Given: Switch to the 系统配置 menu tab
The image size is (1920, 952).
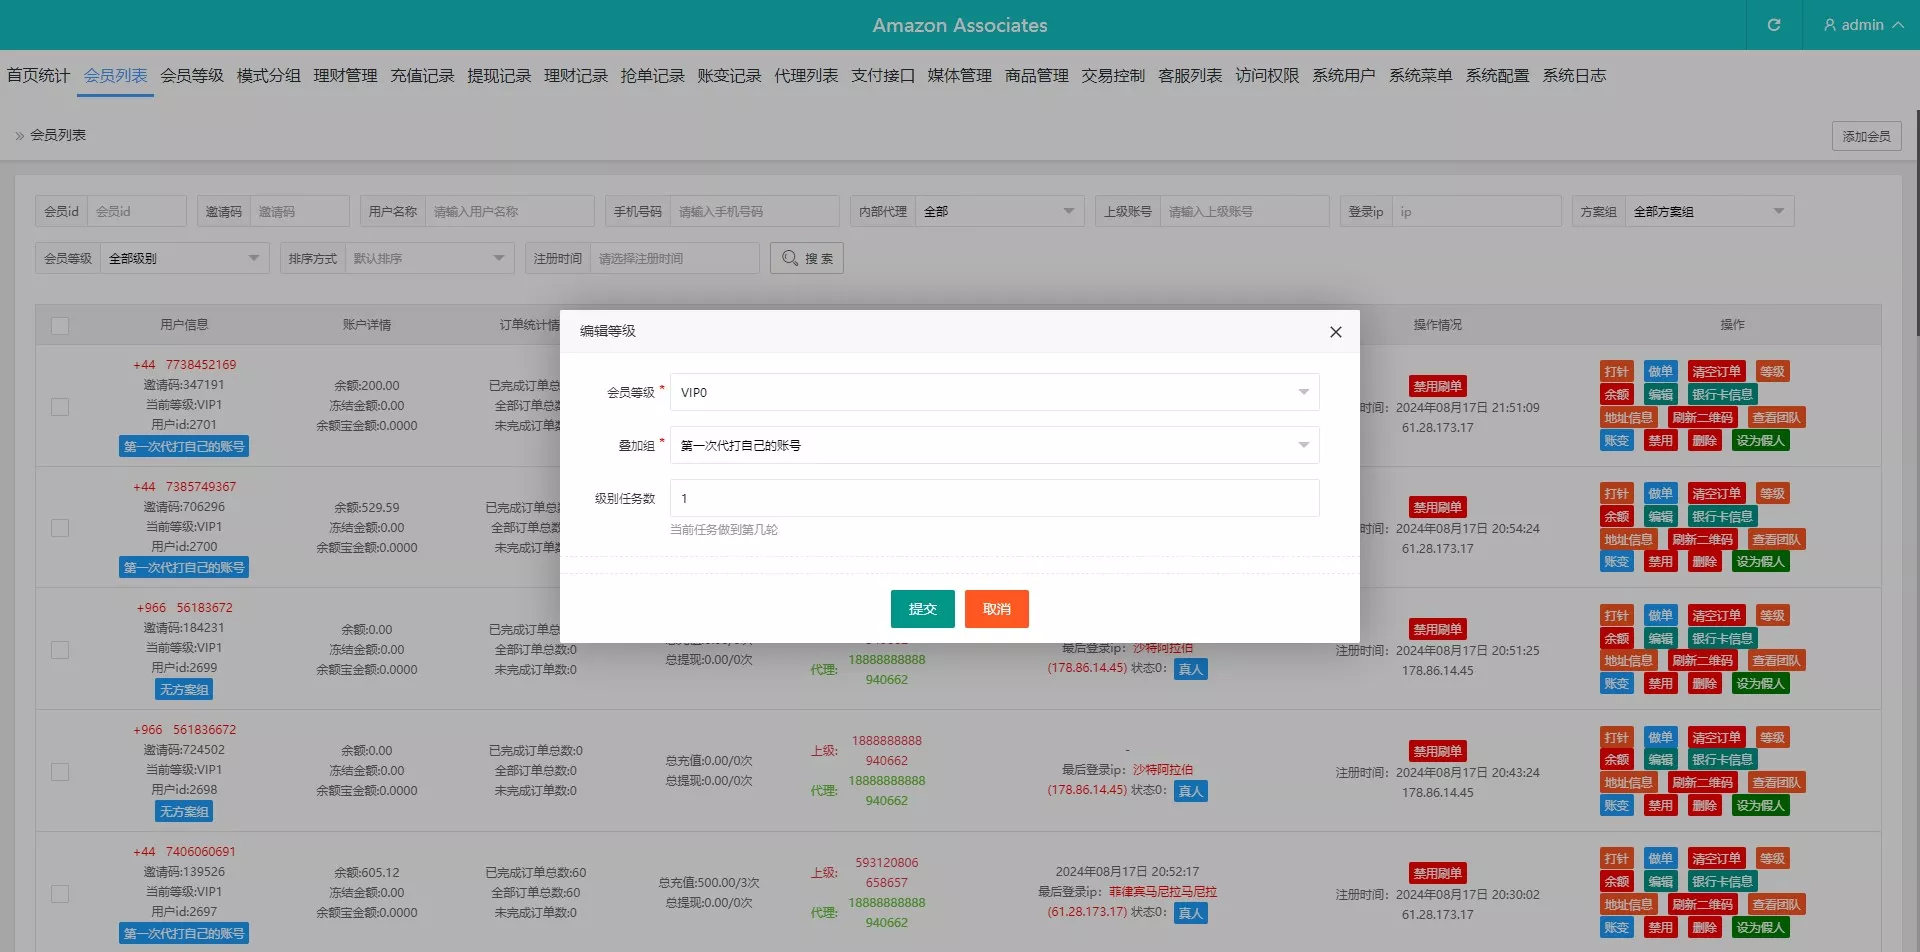Looking at the screenshot, I should point(1497,76).
